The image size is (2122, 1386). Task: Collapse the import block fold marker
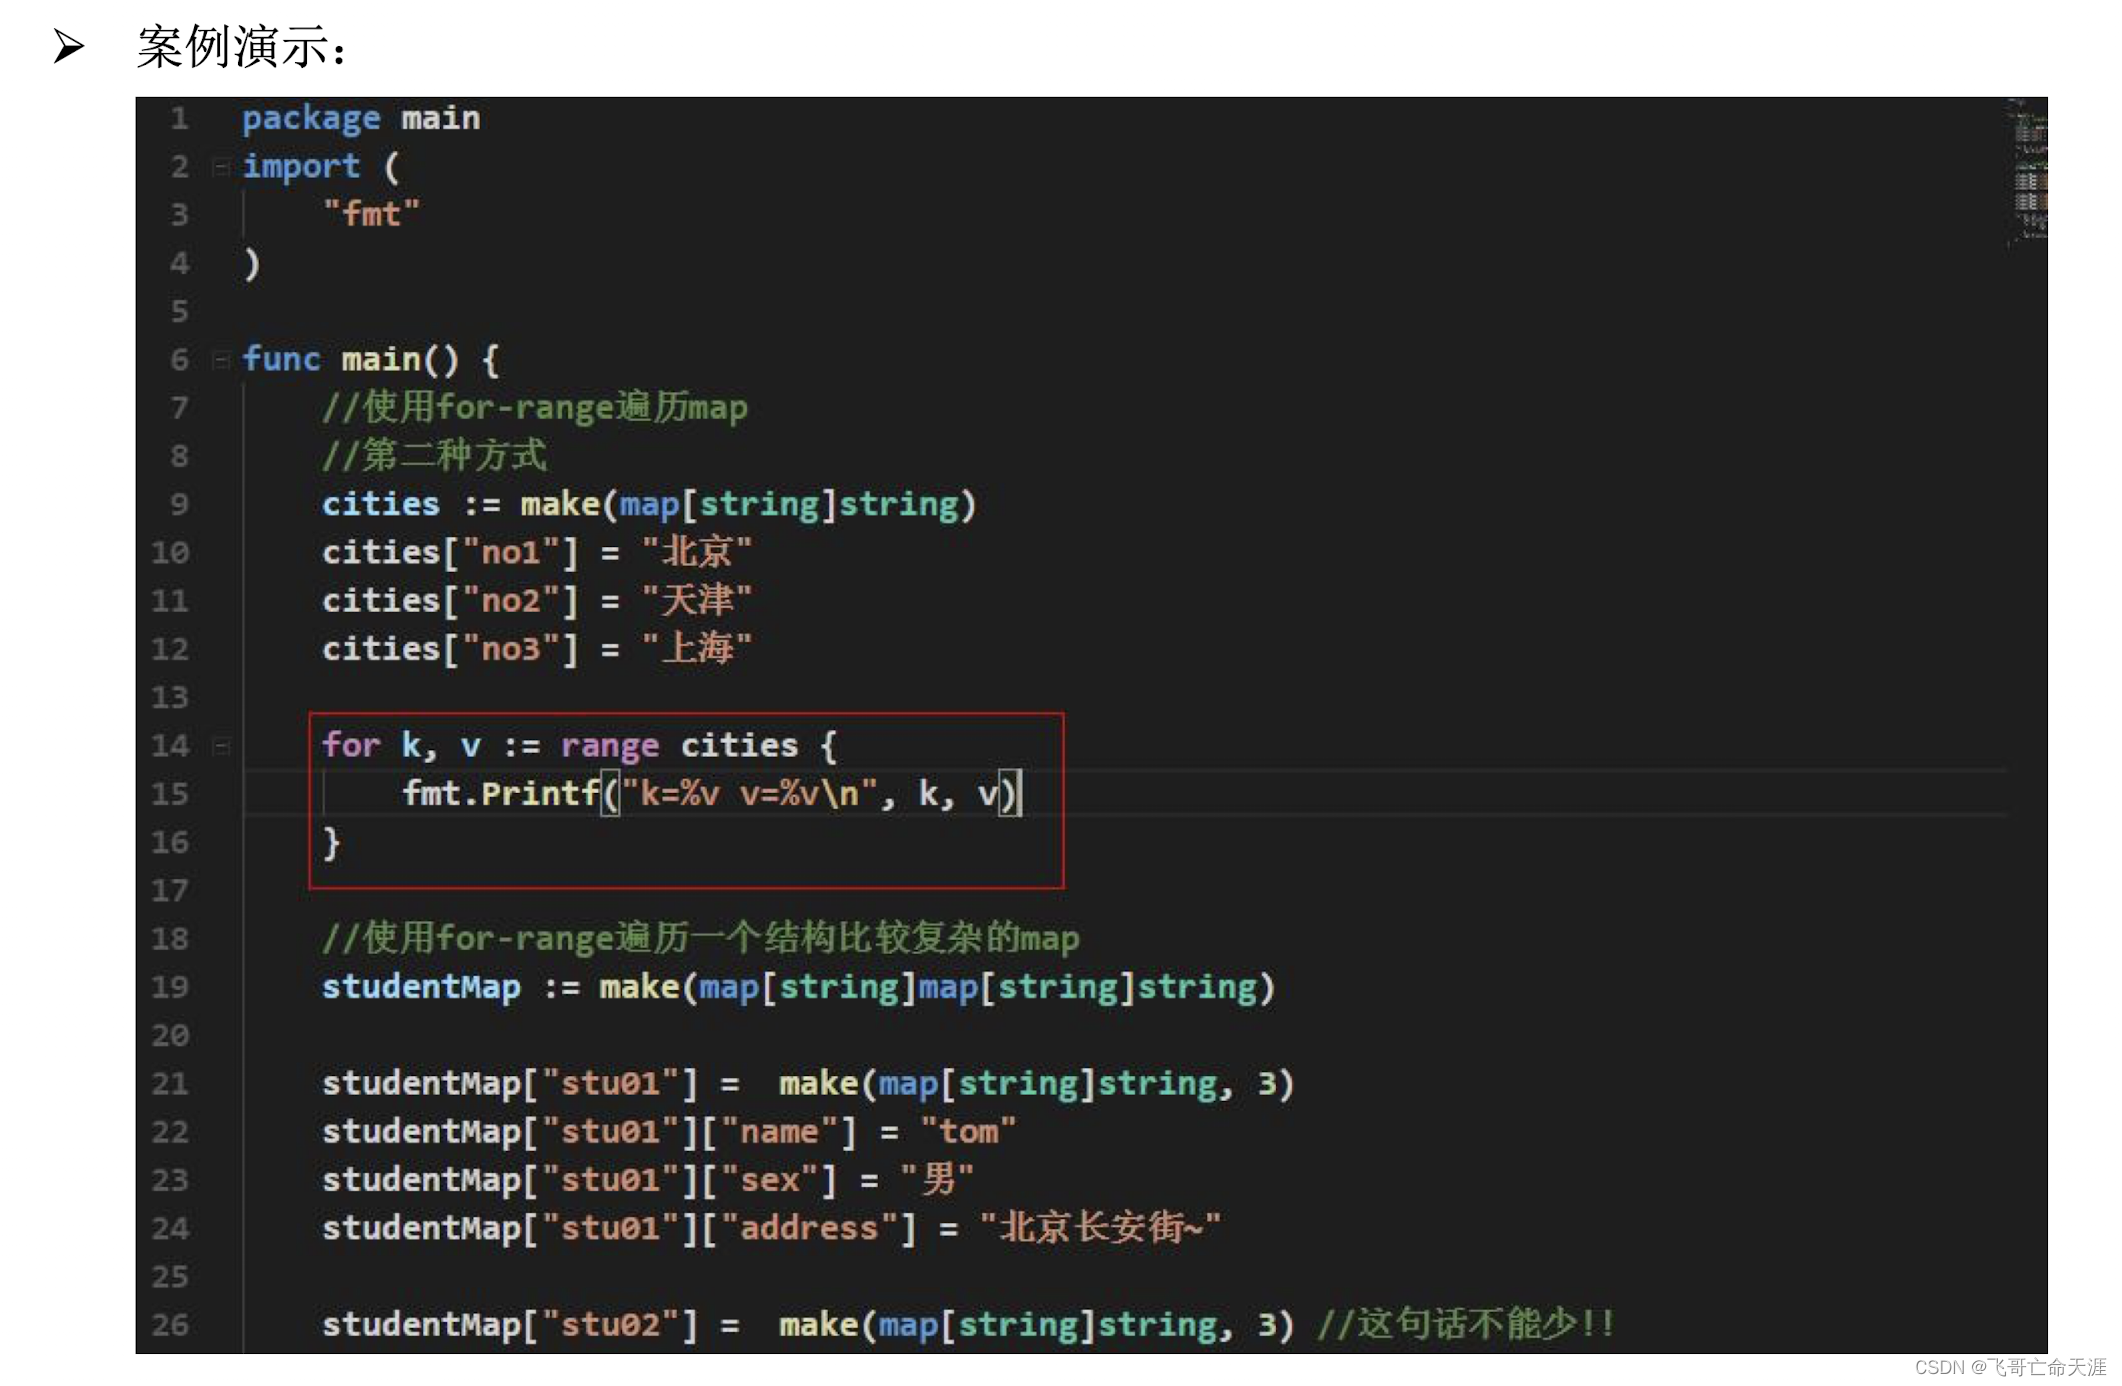click(221, 167)
